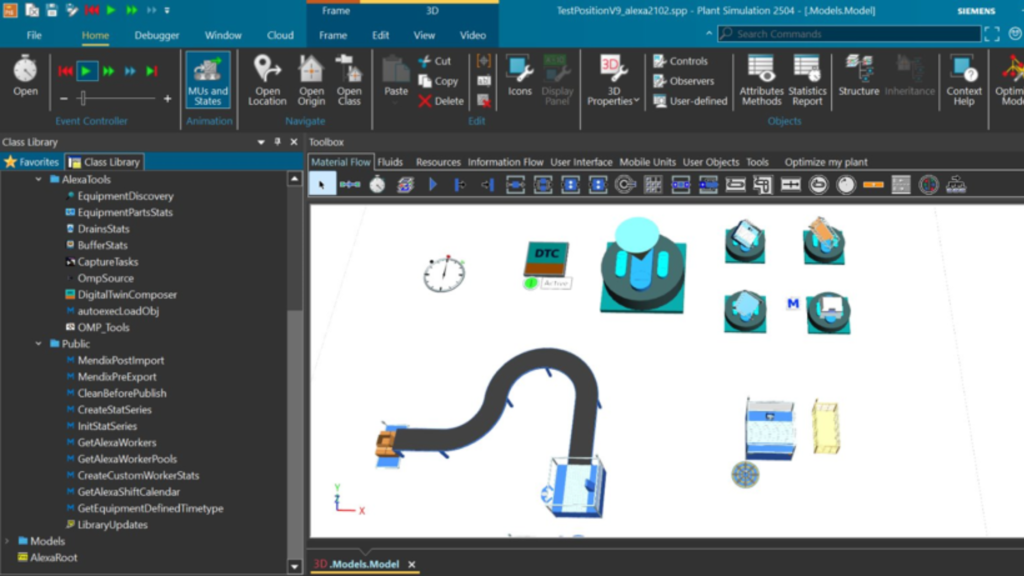The height and width of the screenshot is (576, 1024).
Task: Open the Resources toolbox tab
Action: coord(438,162)
